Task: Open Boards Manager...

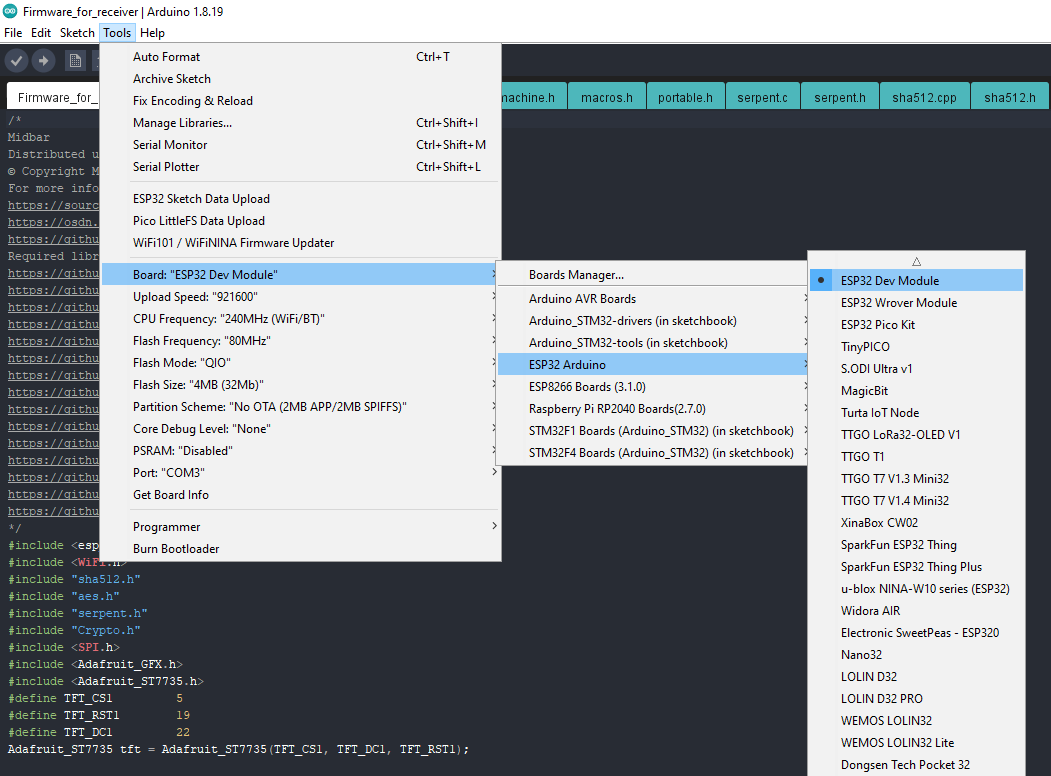Action: tap(652, 275)
